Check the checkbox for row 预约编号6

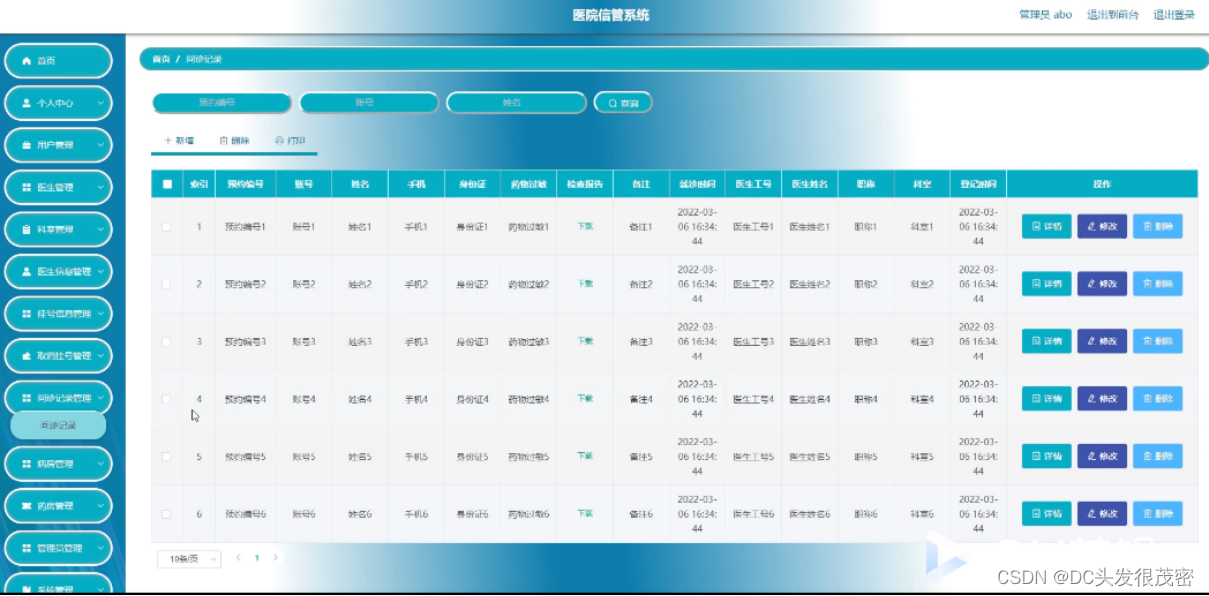pos(166,514)
